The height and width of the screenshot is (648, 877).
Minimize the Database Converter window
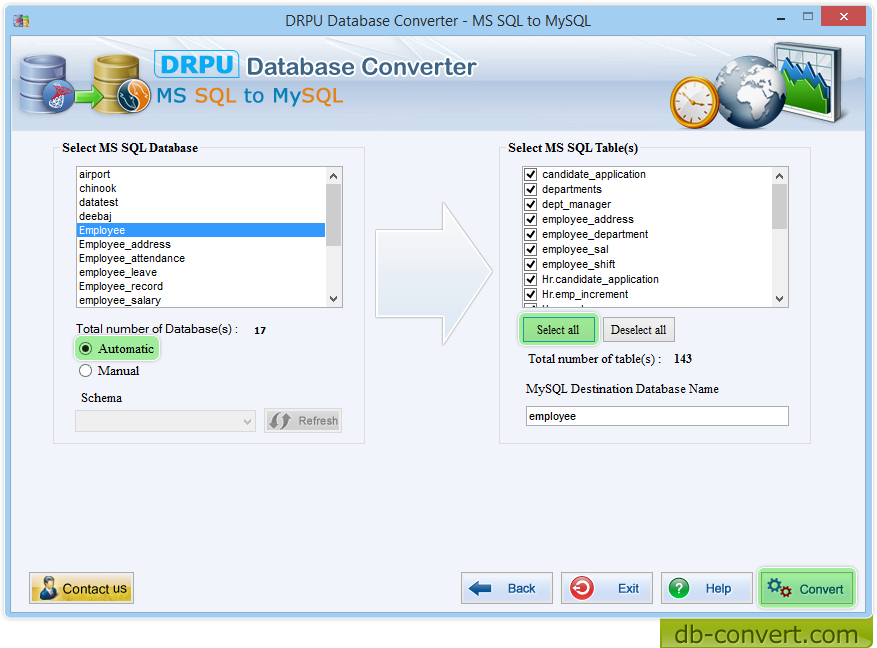[781, 18]
